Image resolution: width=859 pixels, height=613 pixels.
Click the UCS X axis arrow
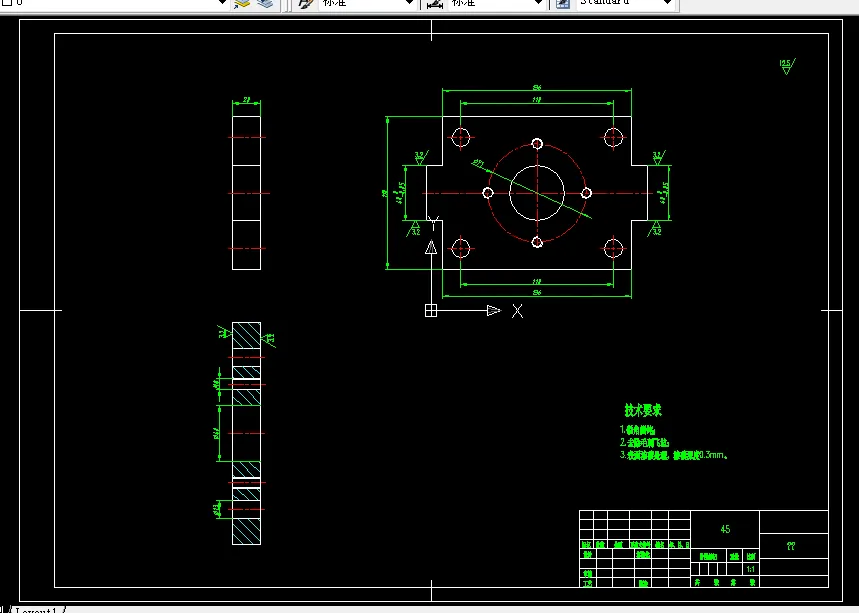click(494, 311)
